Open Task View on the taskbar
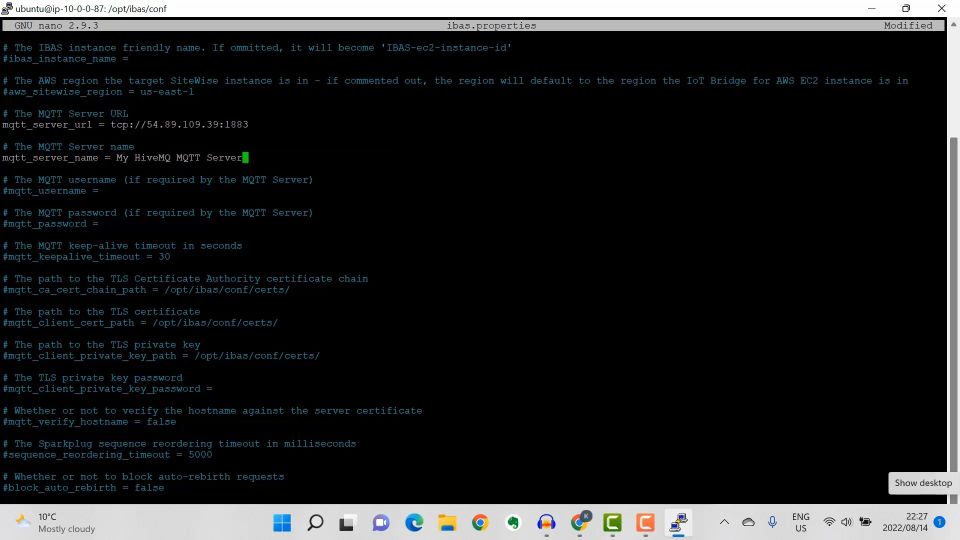 coord(348,523)
